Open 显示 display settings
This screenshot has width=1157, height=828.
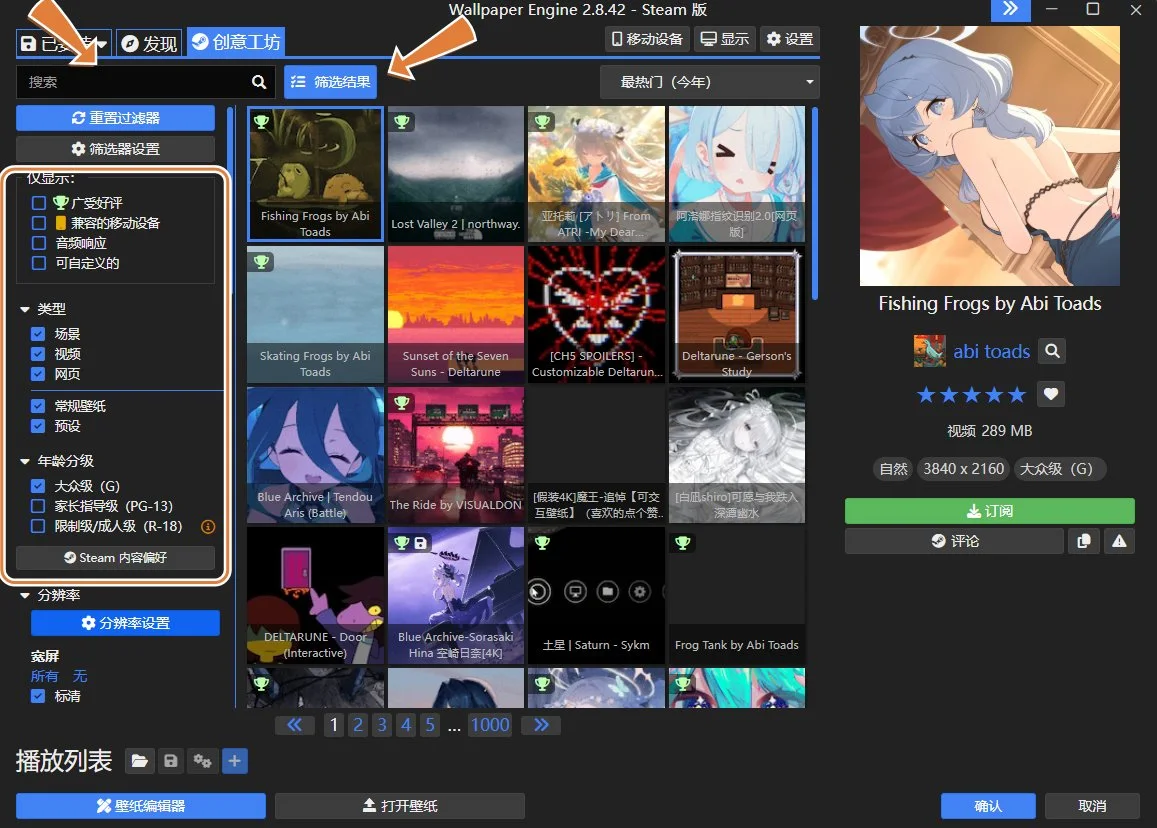[725, 39]
